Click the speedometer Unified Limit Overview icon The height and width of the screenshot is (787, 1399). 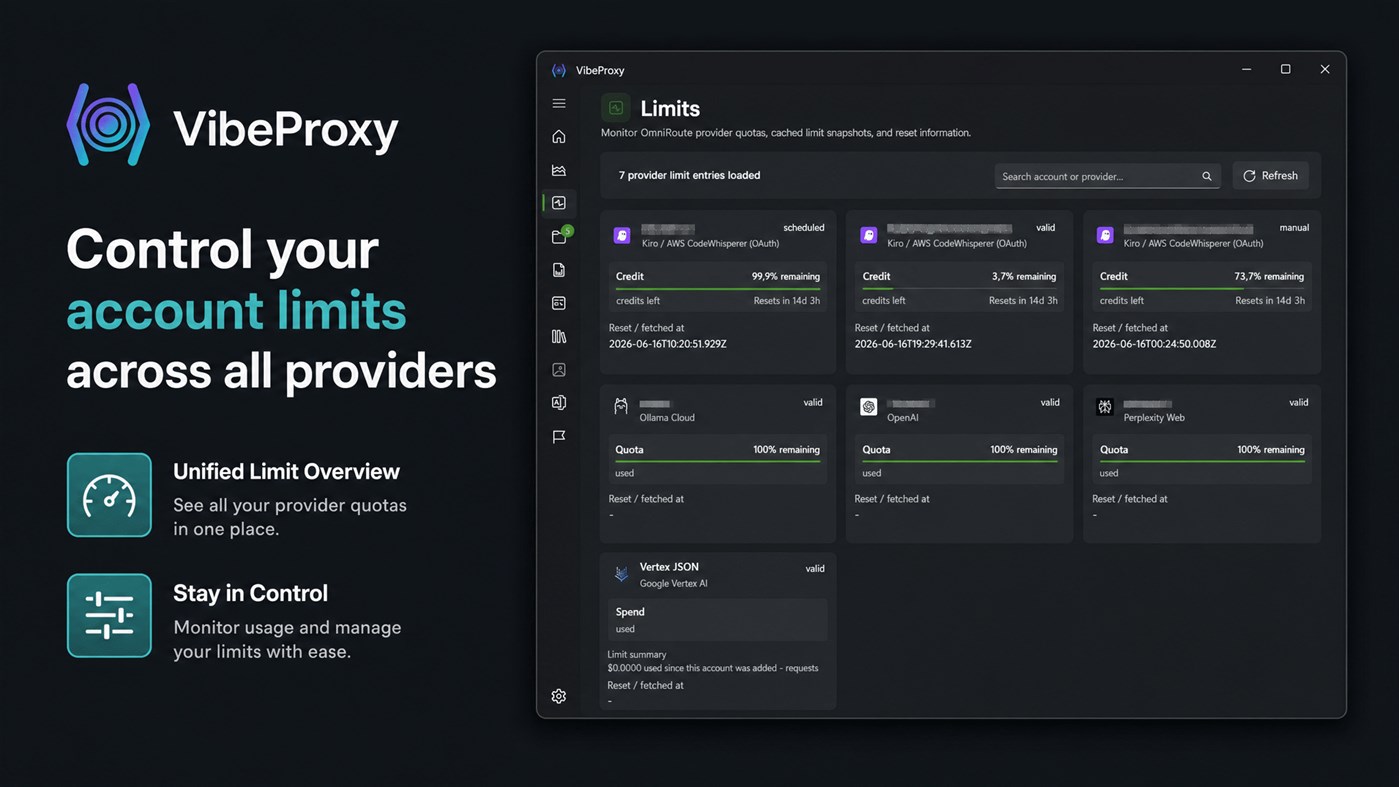coord(109,495)
